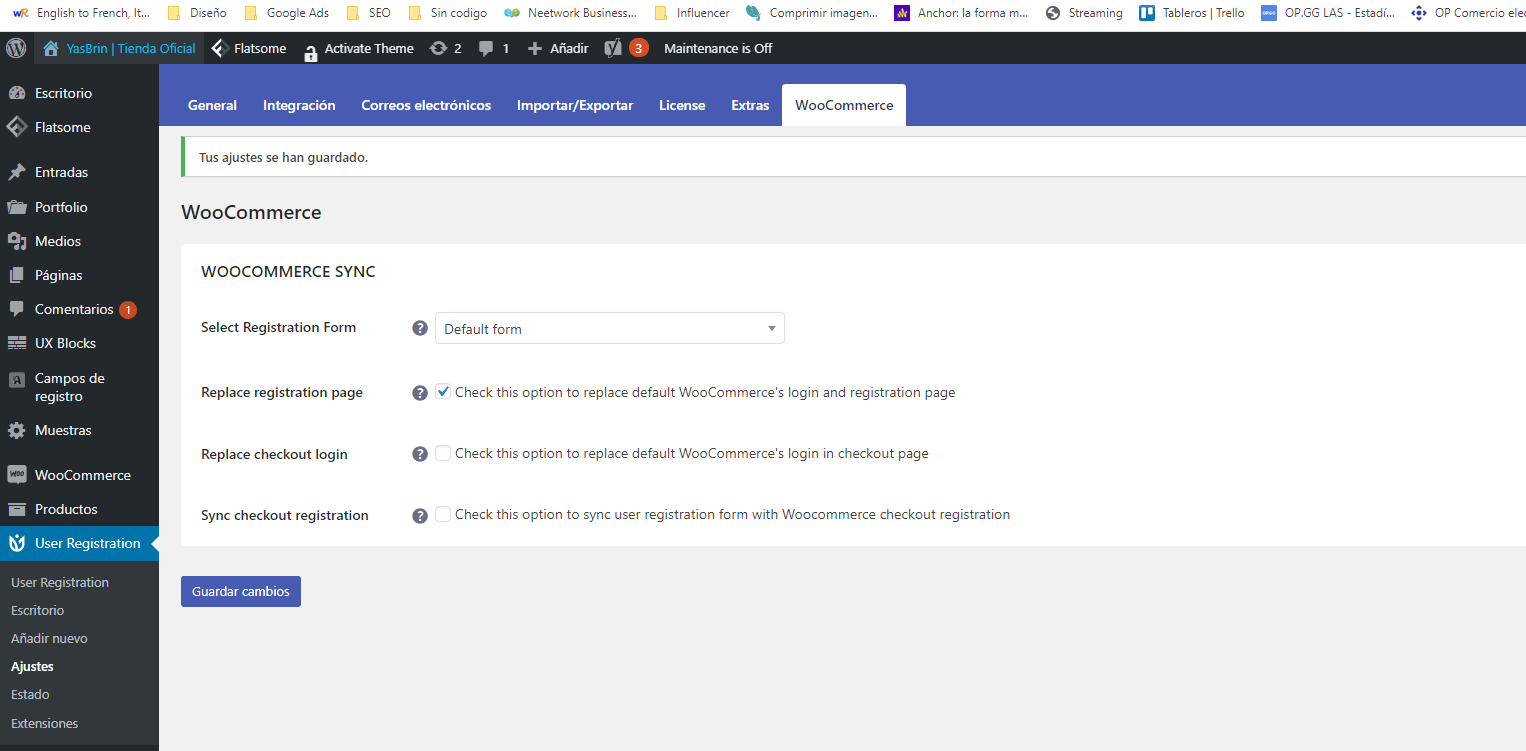Open Escritorio submenu under User Registration
Image resolution: width=1526 pixels, height=751 pixels.
(37, 610)
